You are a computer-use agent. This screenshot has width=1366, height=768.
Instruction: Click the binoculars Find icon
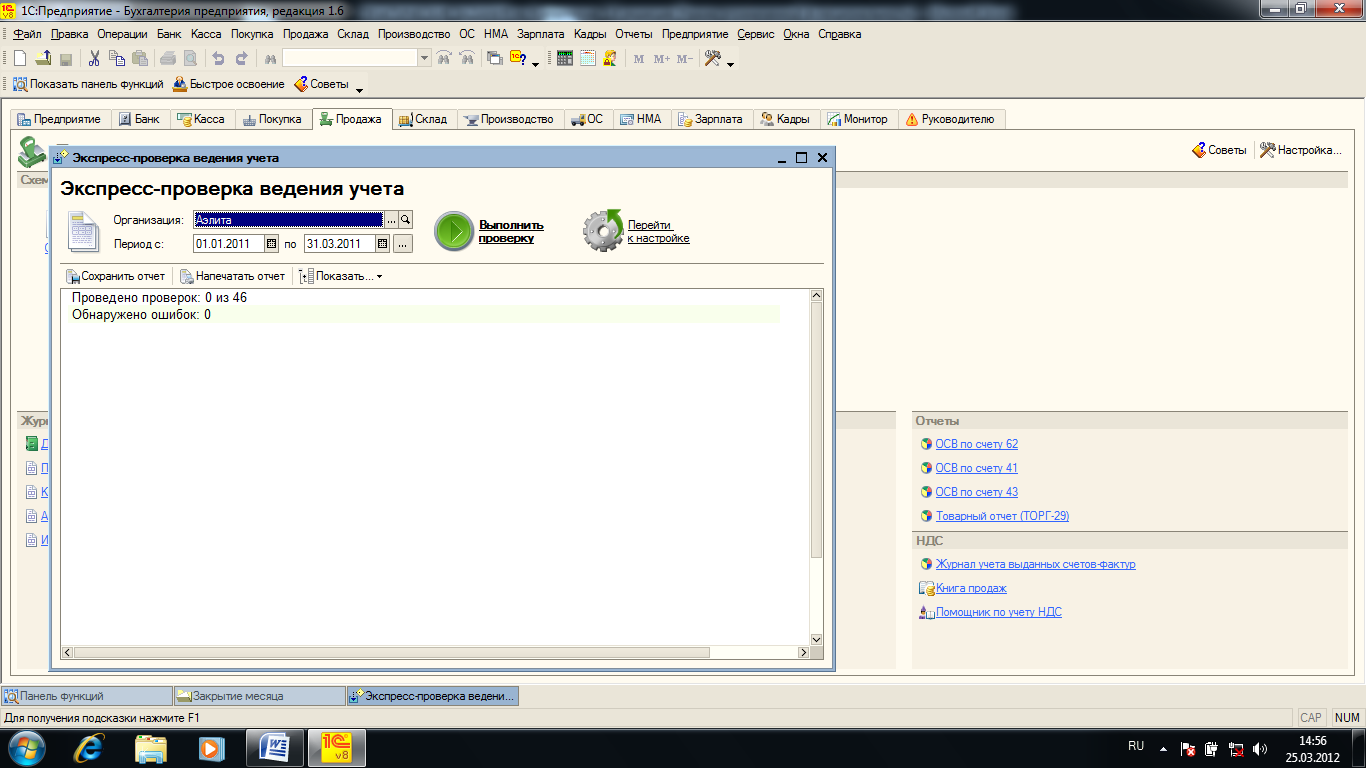pyautogui.click(x=269, y=59)
